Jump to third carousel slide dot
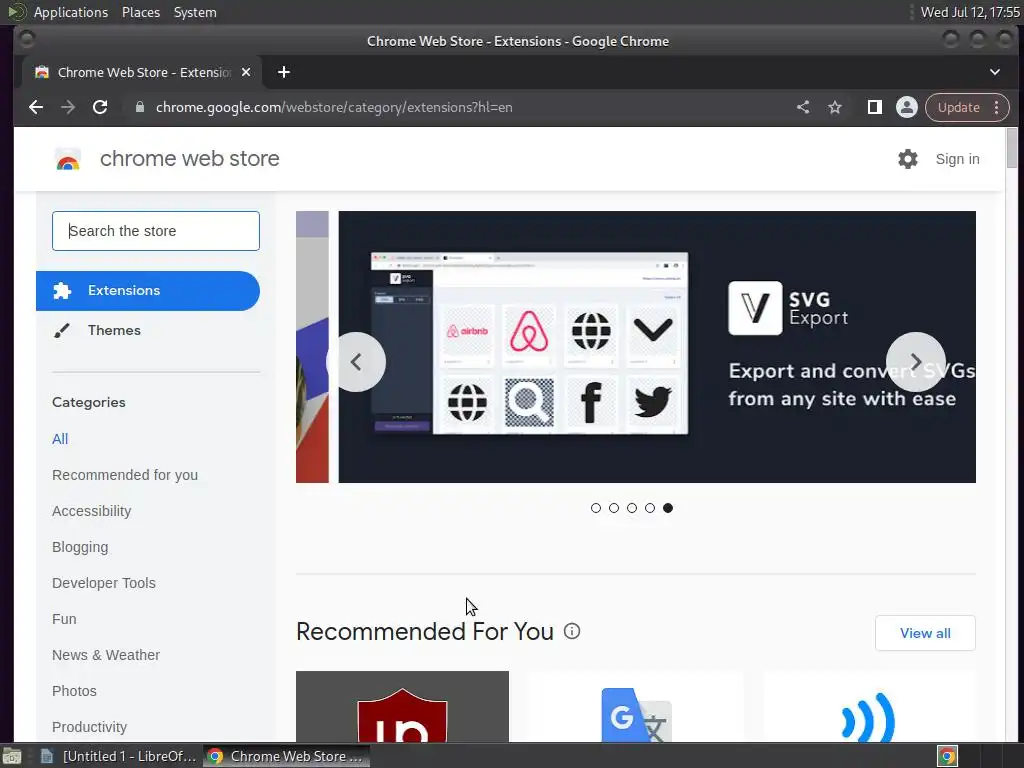Screen dimensions: 1024x768 632,508
